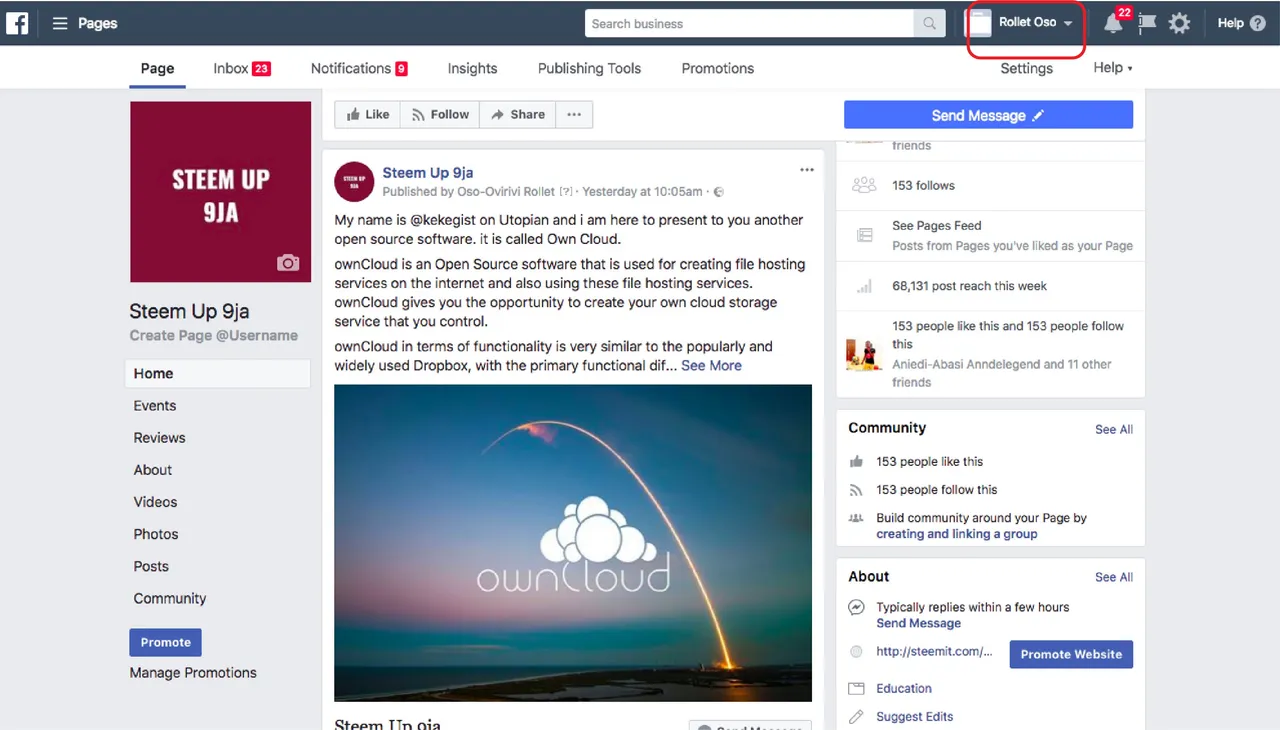
Task: Click the Promote button in sidebar
Action: tap(165, 642)
